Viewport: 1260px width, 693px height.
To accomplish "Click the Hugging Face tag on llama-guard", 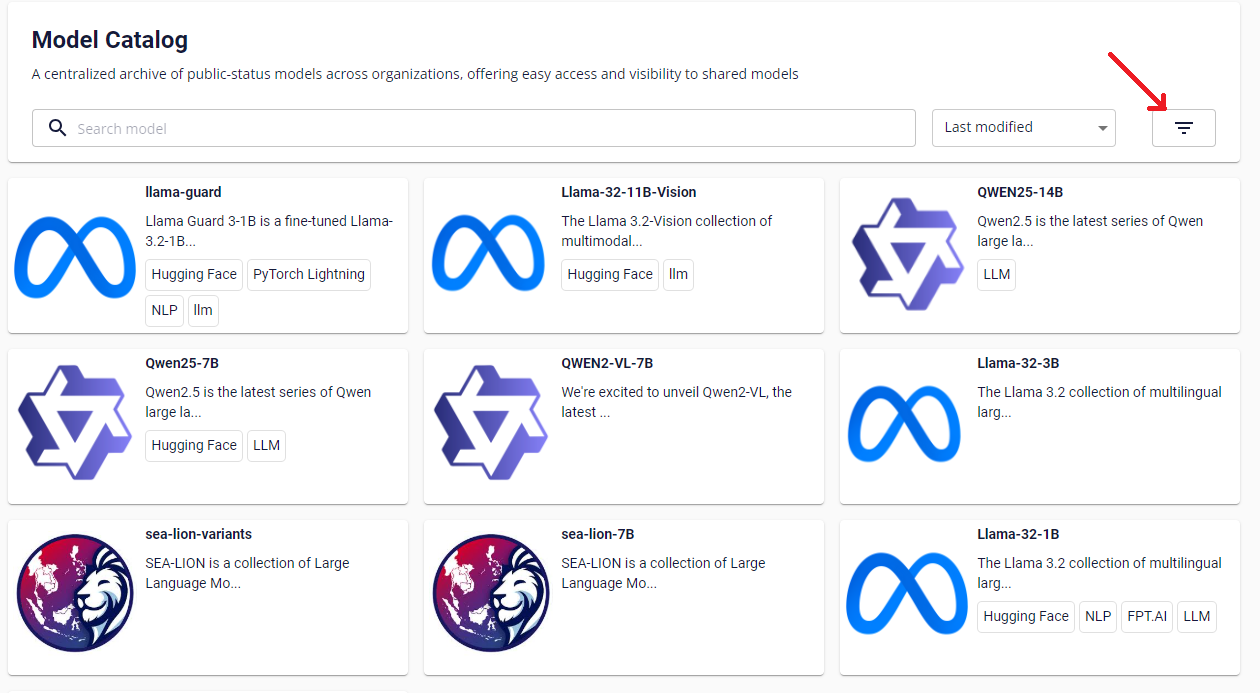I will tap(195, 275).
